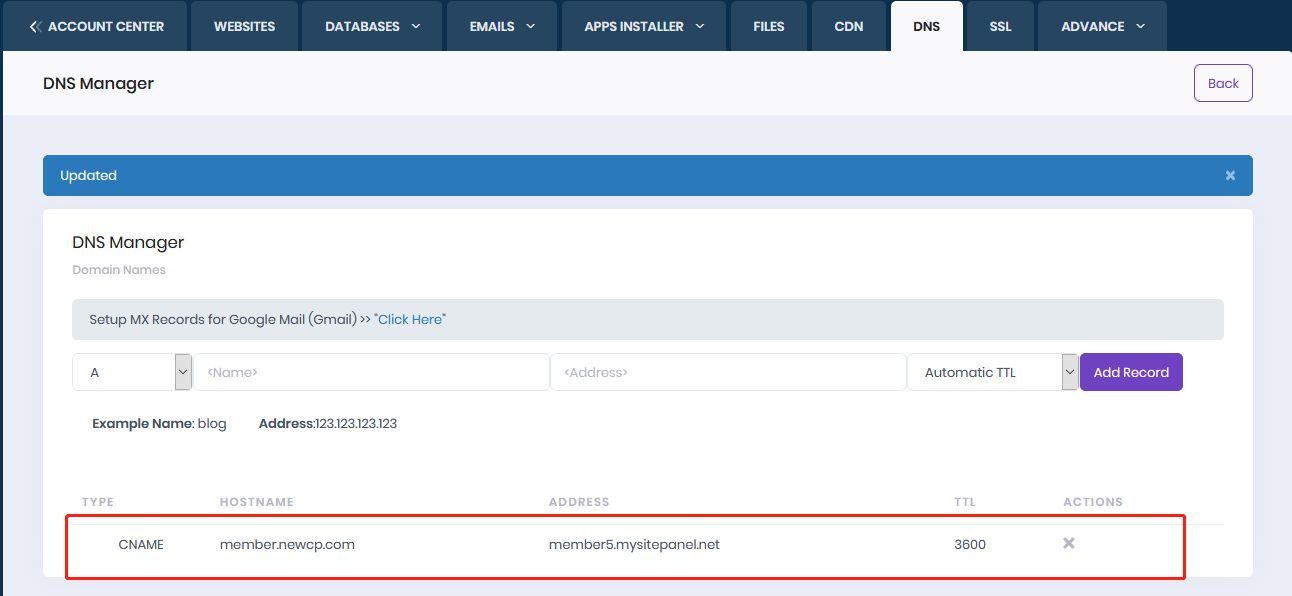Viewport: 1292px width, 596px height.
Task: Dismiss the Updated notification banner
Action: point(1230,175)
